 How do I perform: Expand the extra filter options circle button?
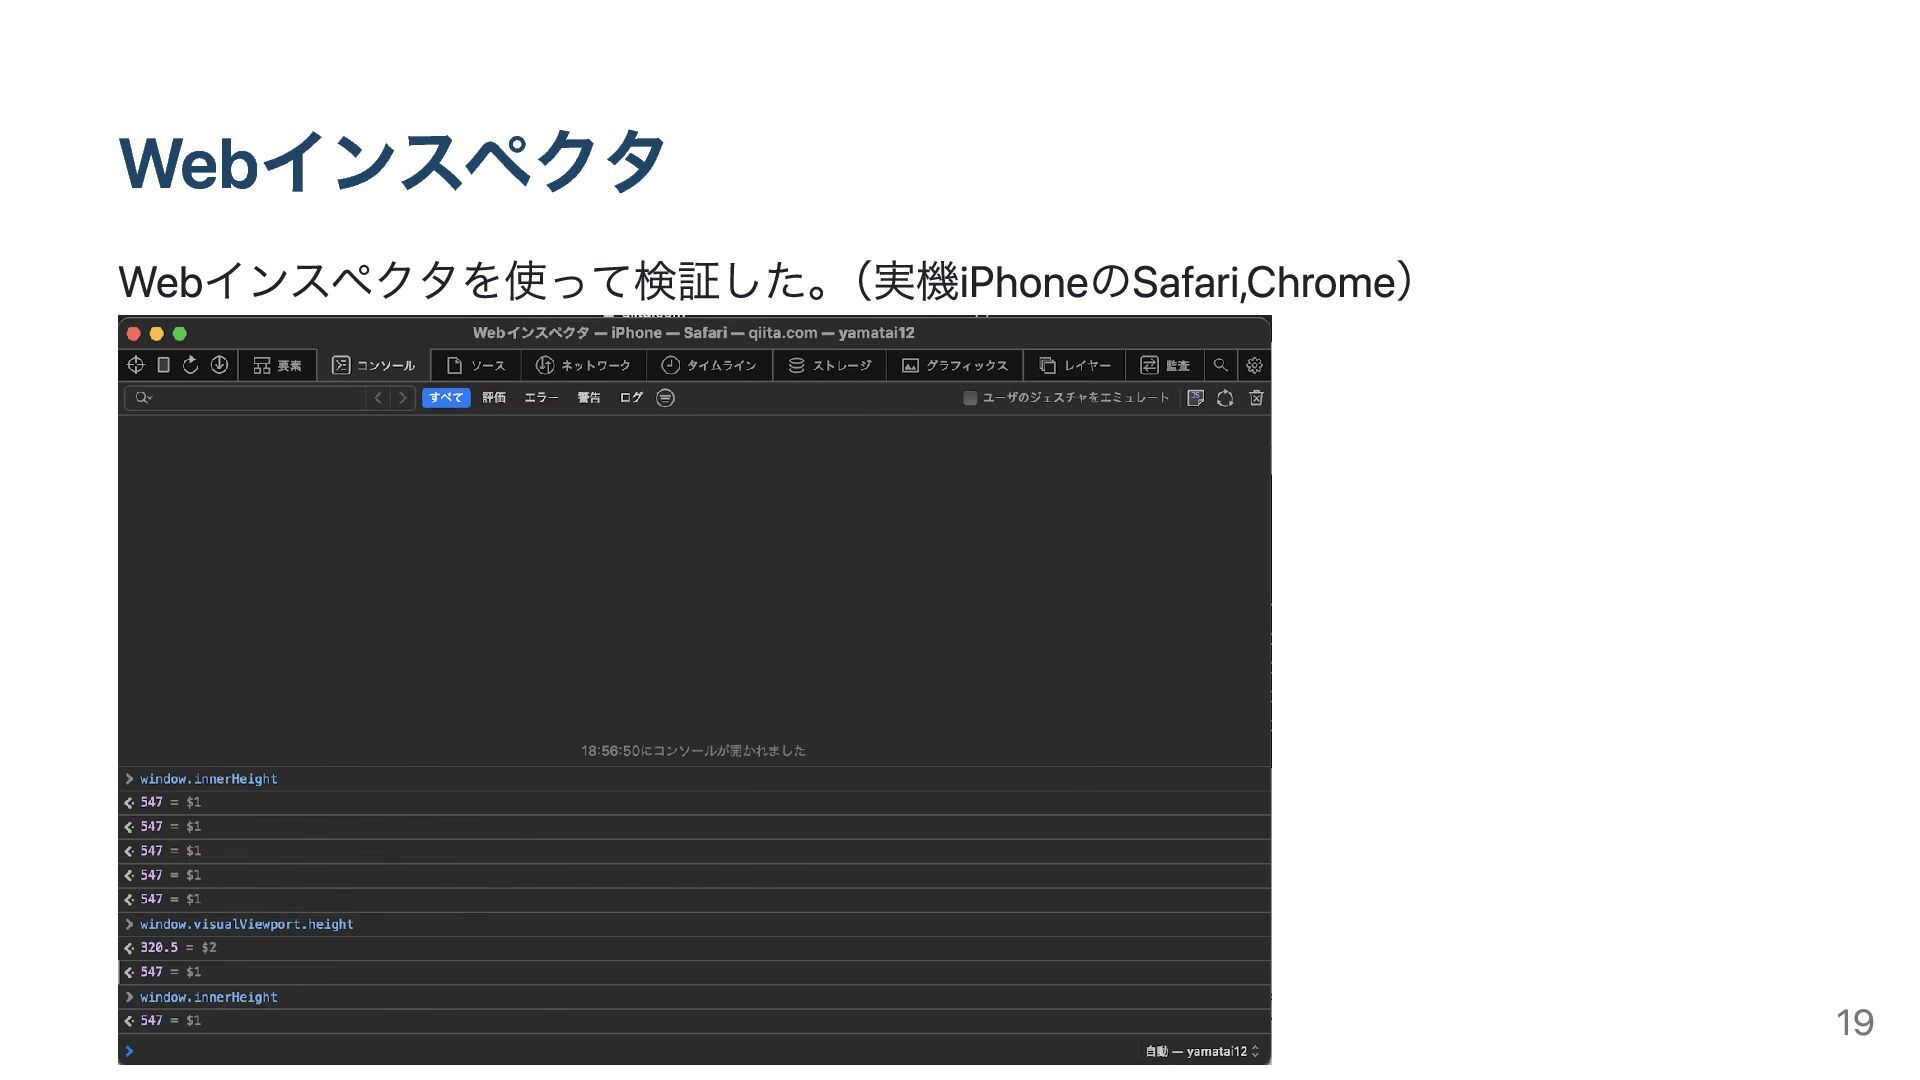pyautogui.click(x=665, y=398)
